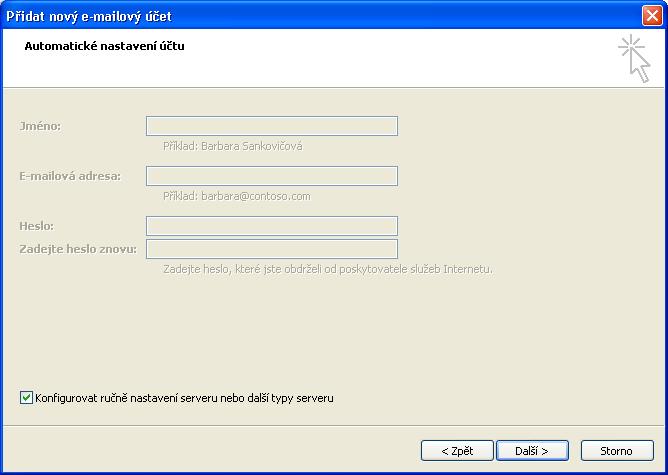This screenshot has width=668, height=475.
Task: Select the E-mailová adresa input field
Action: pos(272,176)
